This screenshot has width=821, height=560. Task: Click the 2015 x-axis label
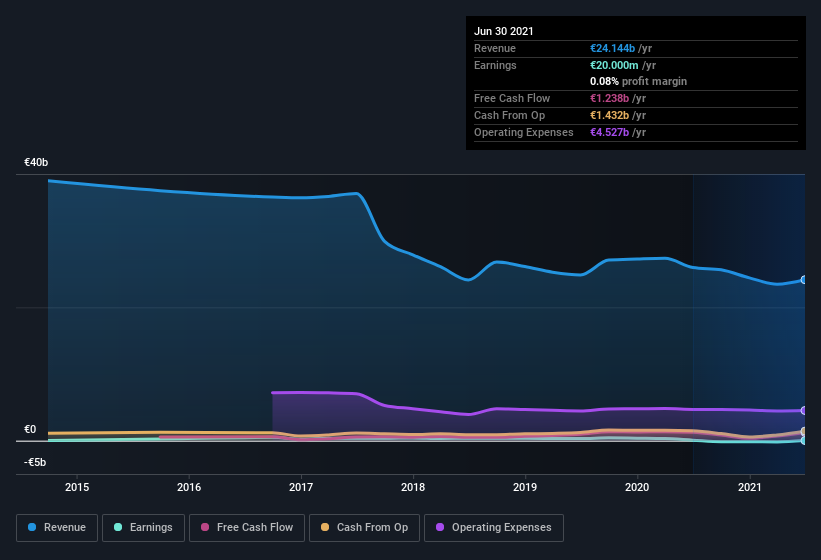77,487
